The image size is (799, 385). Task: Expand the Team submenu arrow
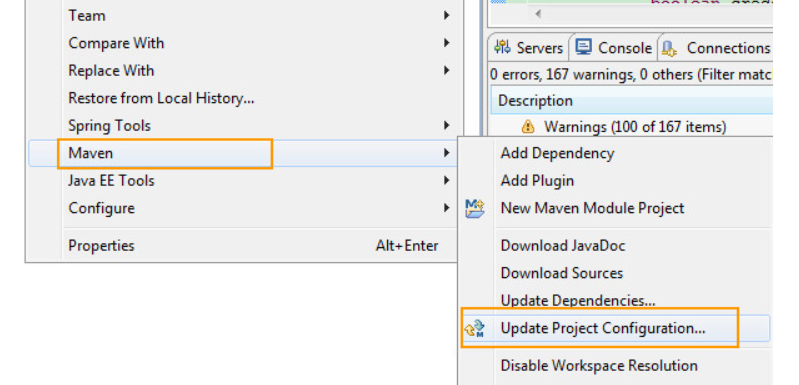coord(446,16)
